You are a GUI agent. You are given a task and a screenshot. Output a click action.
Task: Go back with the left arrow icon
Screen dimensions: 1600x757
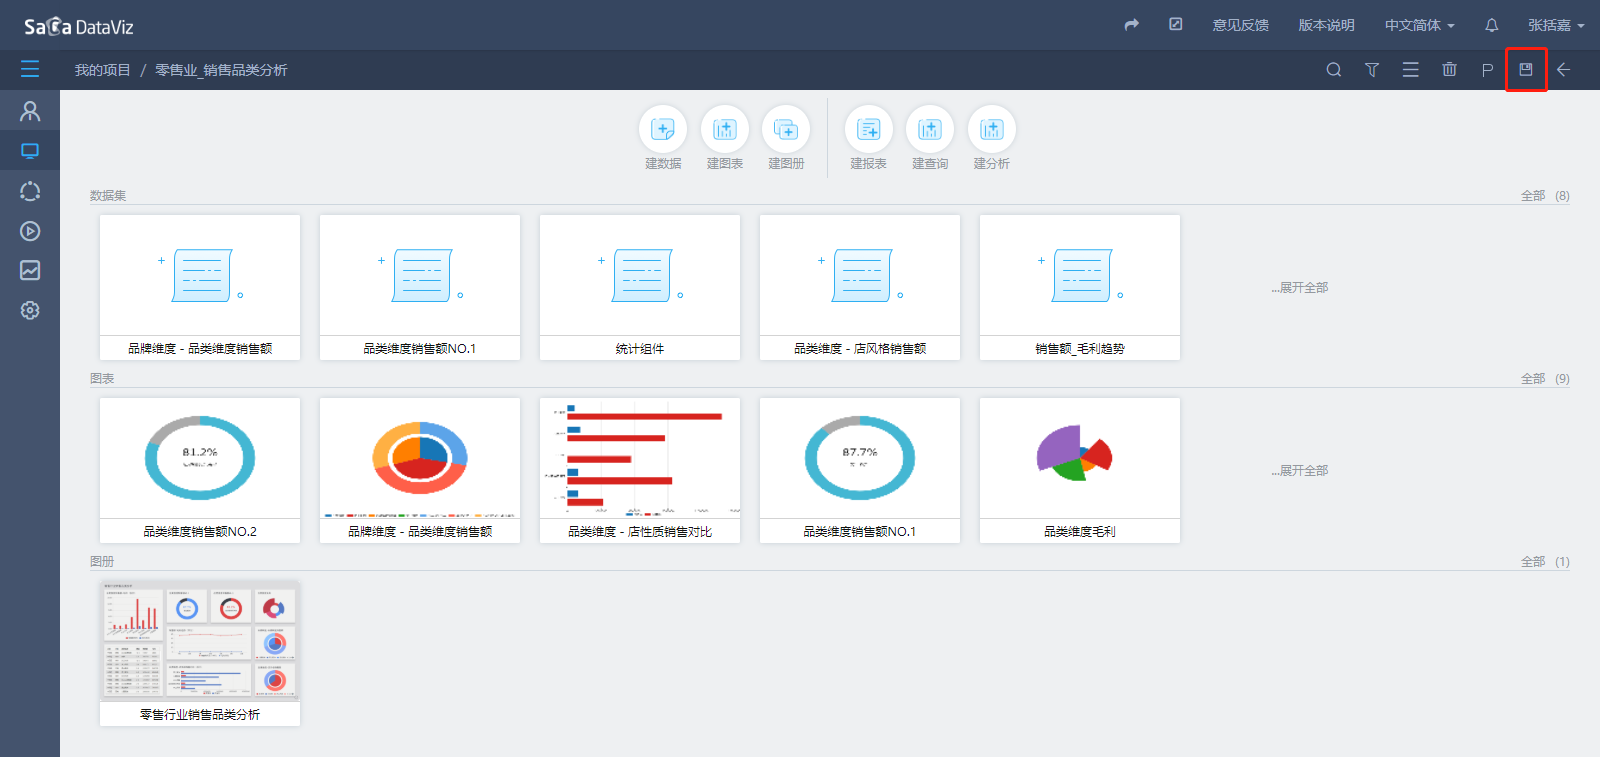[x=1563, y=70]
